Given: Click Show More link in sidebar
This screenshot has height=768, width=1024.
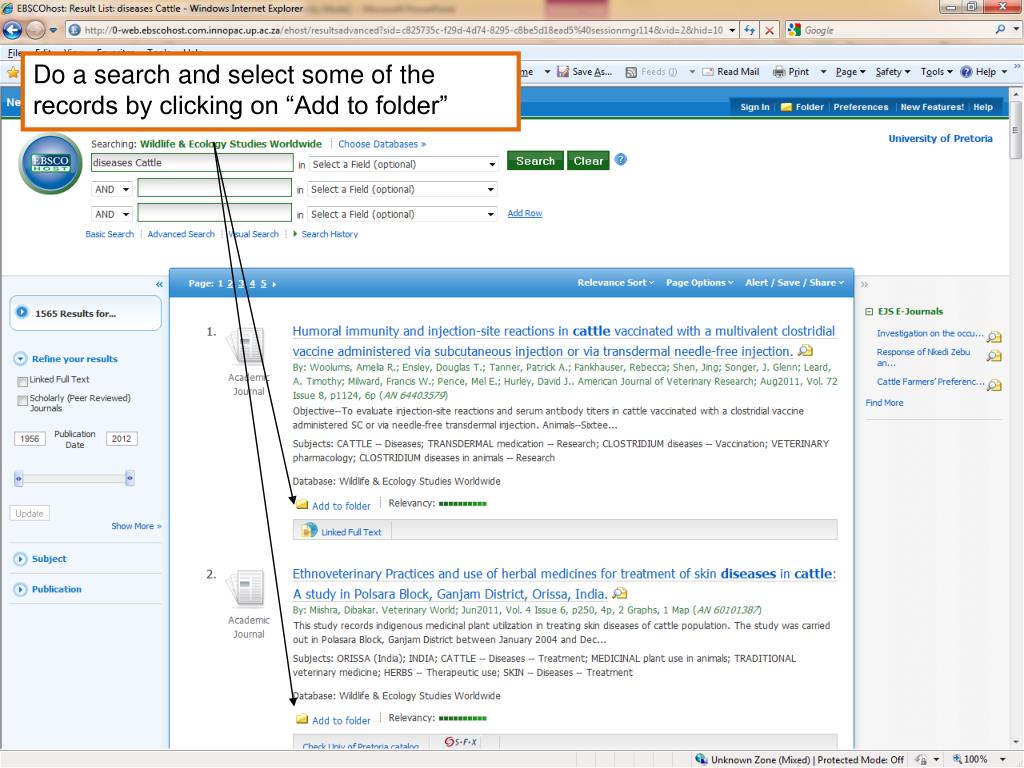Looking at the screenshot, I should point(136,526).
